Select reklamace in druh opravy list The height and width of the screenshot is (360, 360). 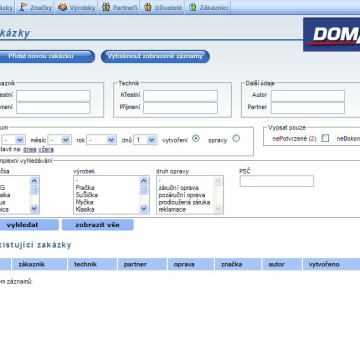point(172,210)
